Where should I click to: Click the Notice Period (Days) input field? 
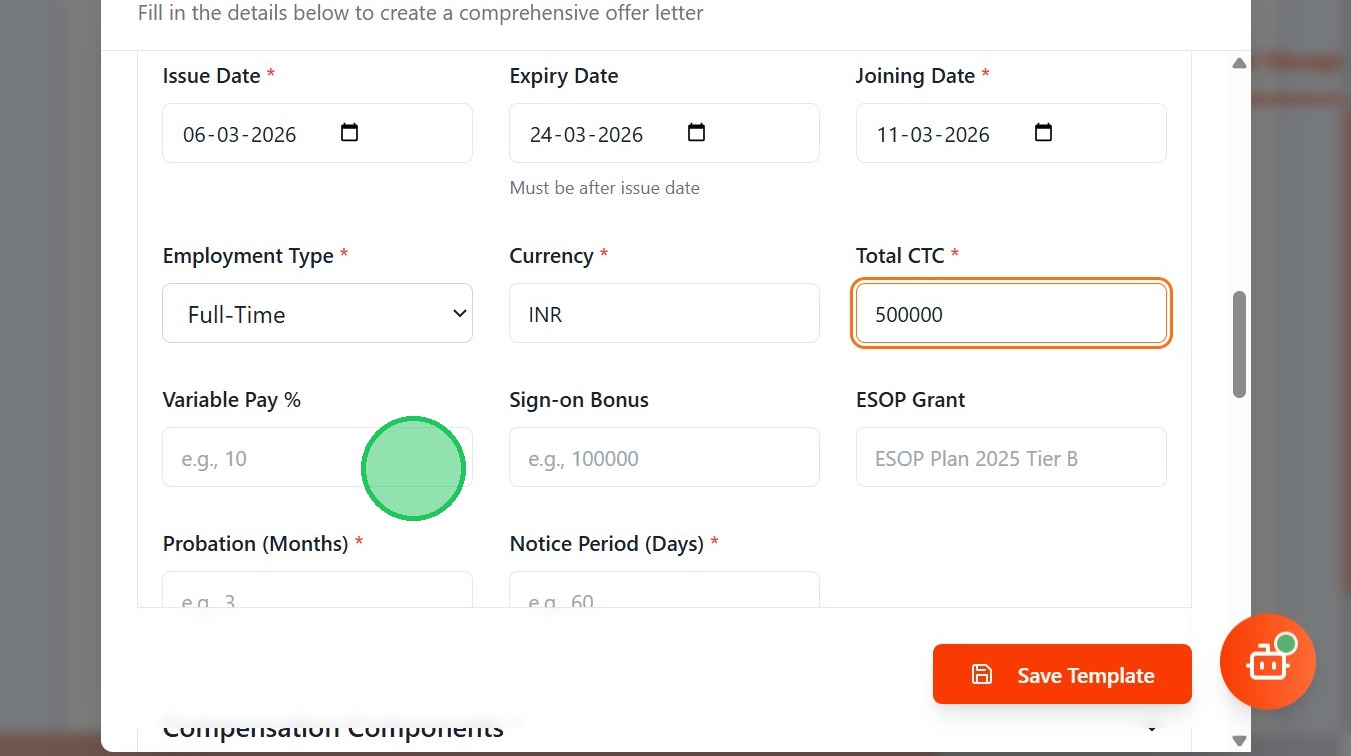click(x=664, y=592)
